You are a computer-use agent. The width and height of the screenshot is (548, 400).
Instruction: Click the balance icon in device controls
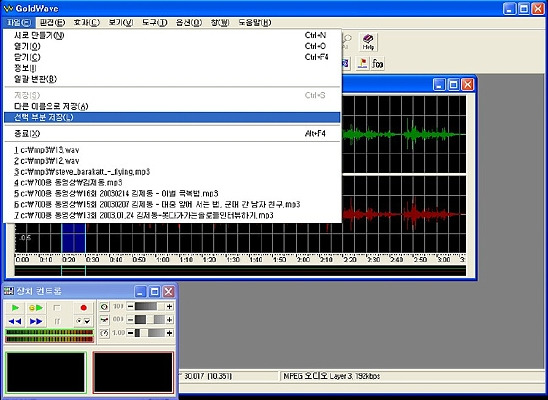(104, 320)
